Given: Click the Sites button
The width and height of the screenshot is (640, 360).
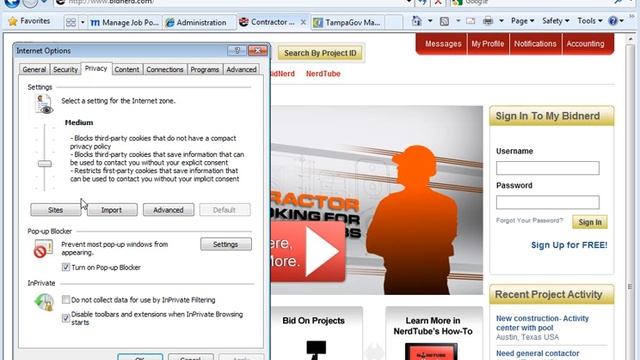Looking at the screenshot, I should [56, 210].
